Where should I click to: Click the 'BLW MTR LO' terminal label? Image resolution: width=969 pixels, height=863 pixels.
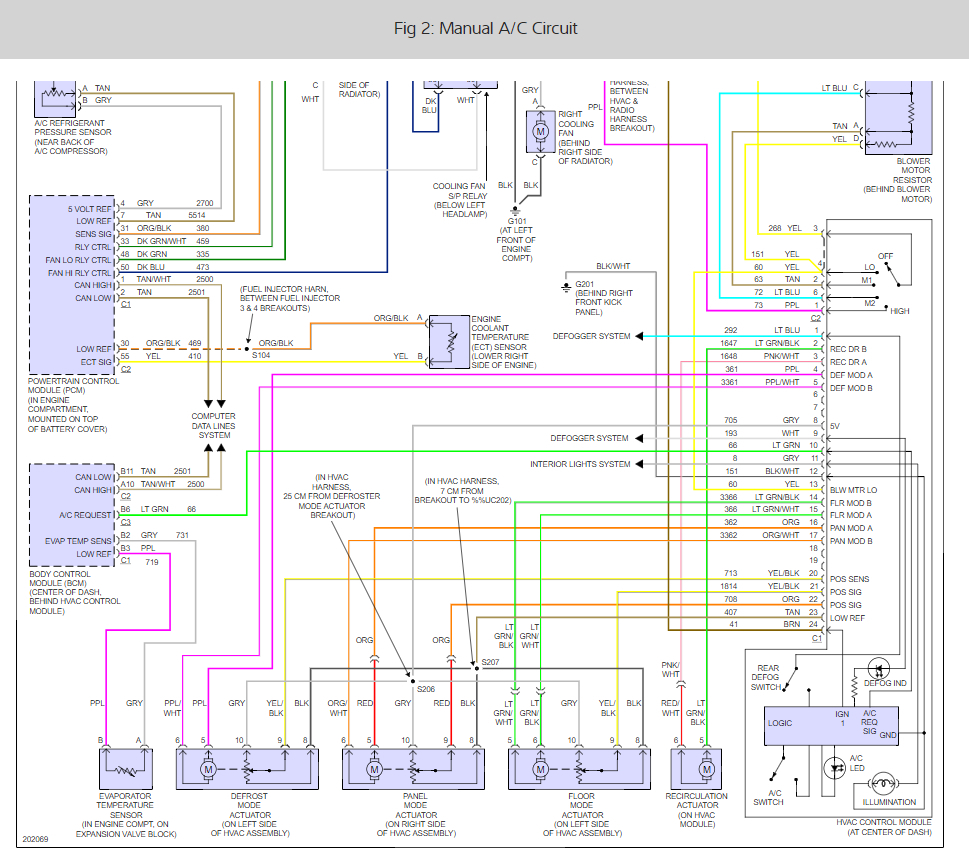click(853, 490)
